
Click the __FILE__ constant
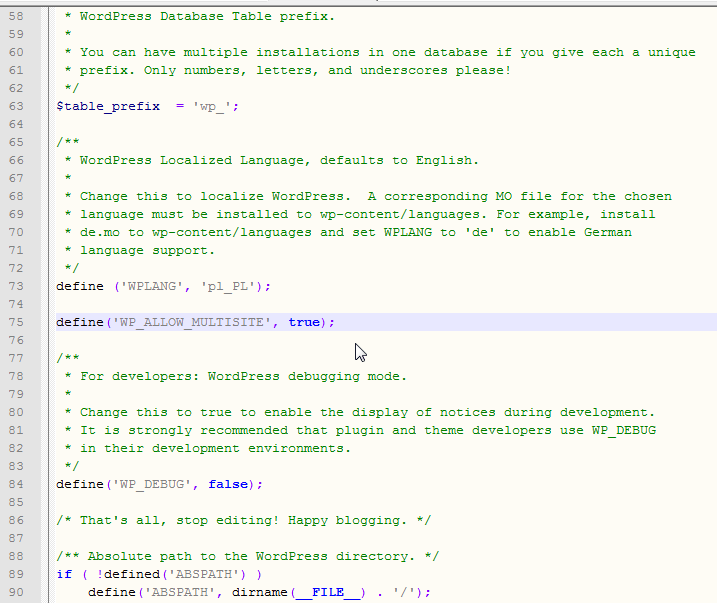(x=328, y=592)
